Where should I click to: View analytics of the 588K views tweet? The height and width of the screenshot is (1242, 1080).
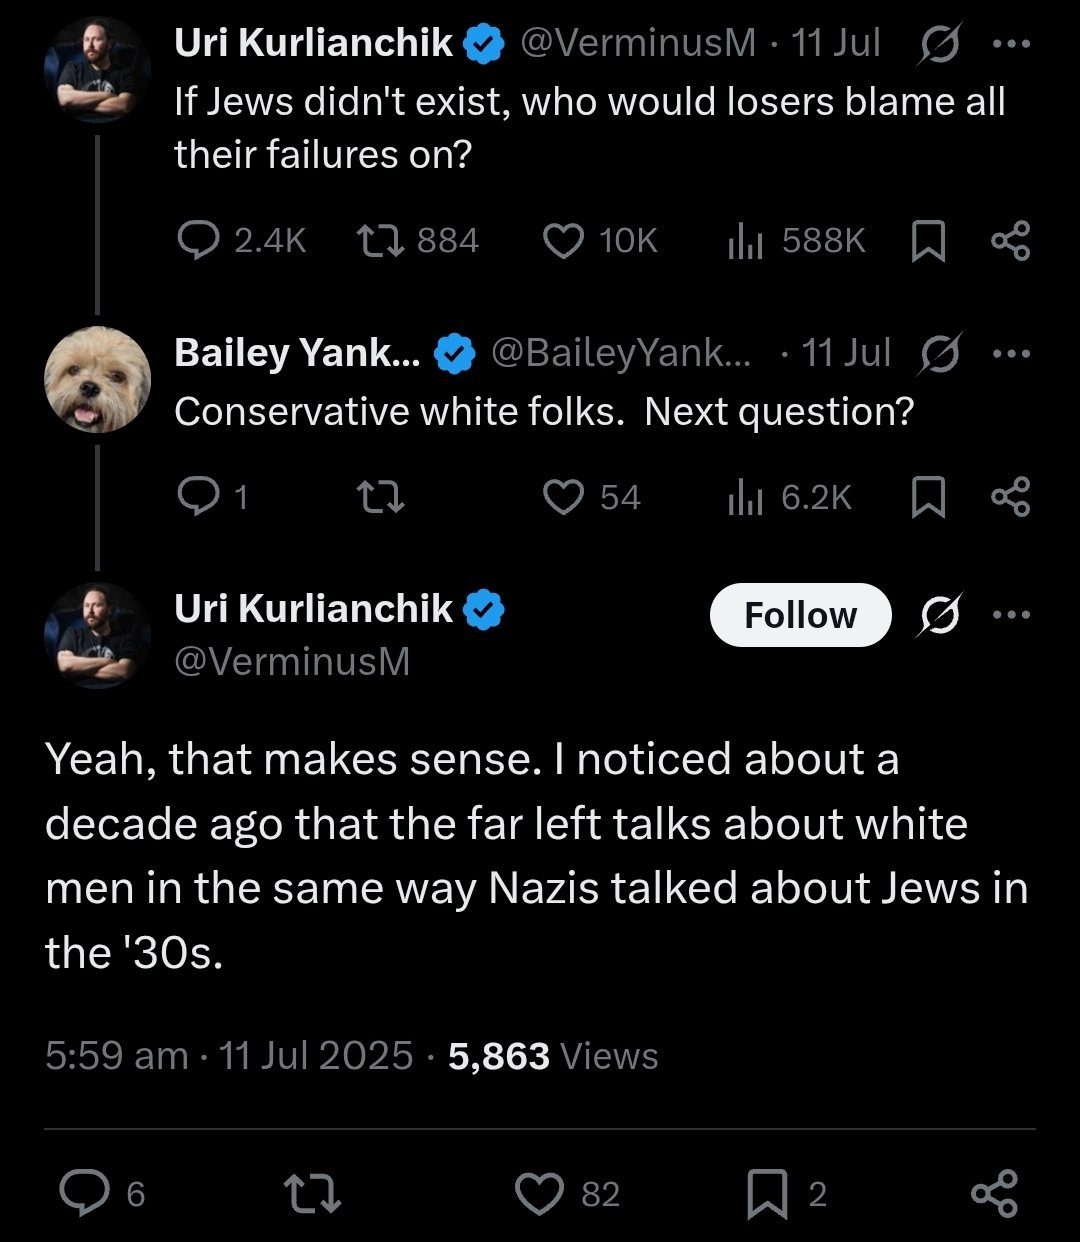pyautogui.click(x=745, y=241)
